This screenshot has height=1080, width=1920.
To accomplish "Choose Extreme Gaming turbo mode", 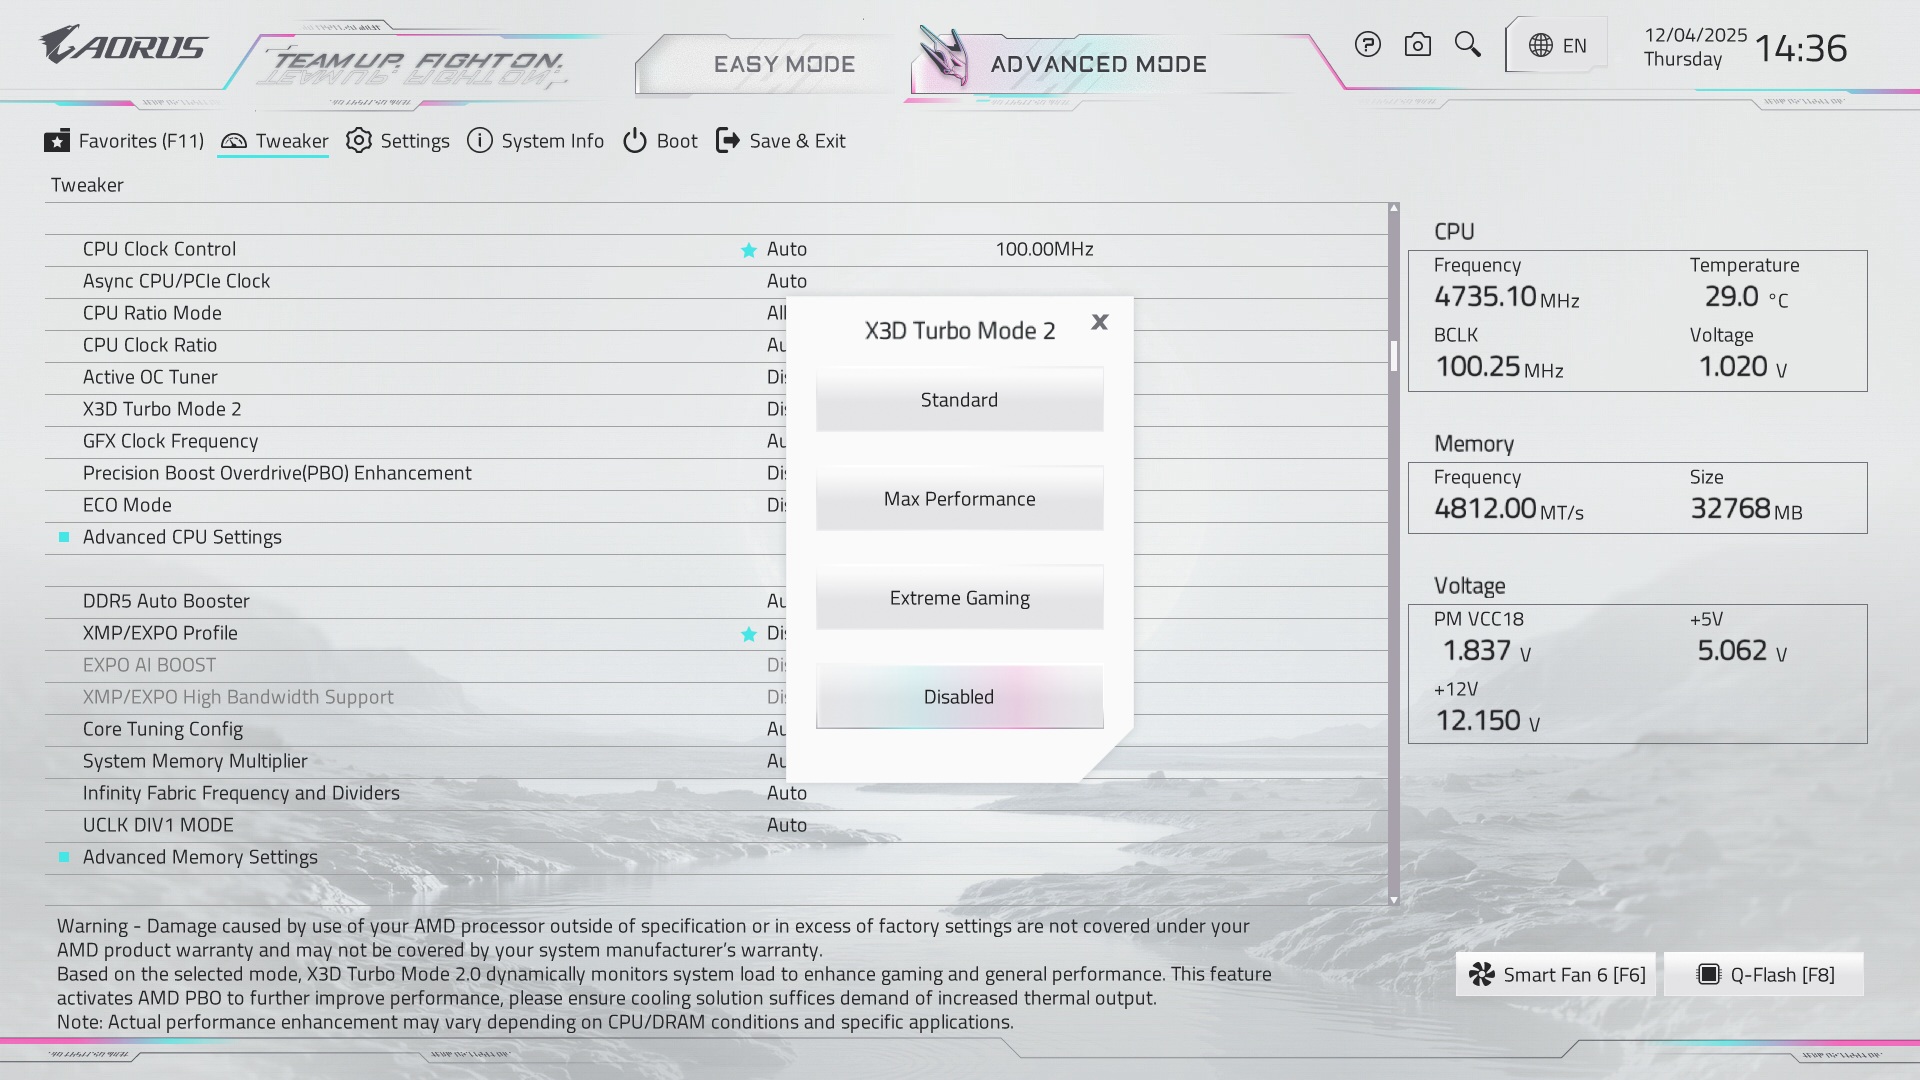I will tap(959, 598).
